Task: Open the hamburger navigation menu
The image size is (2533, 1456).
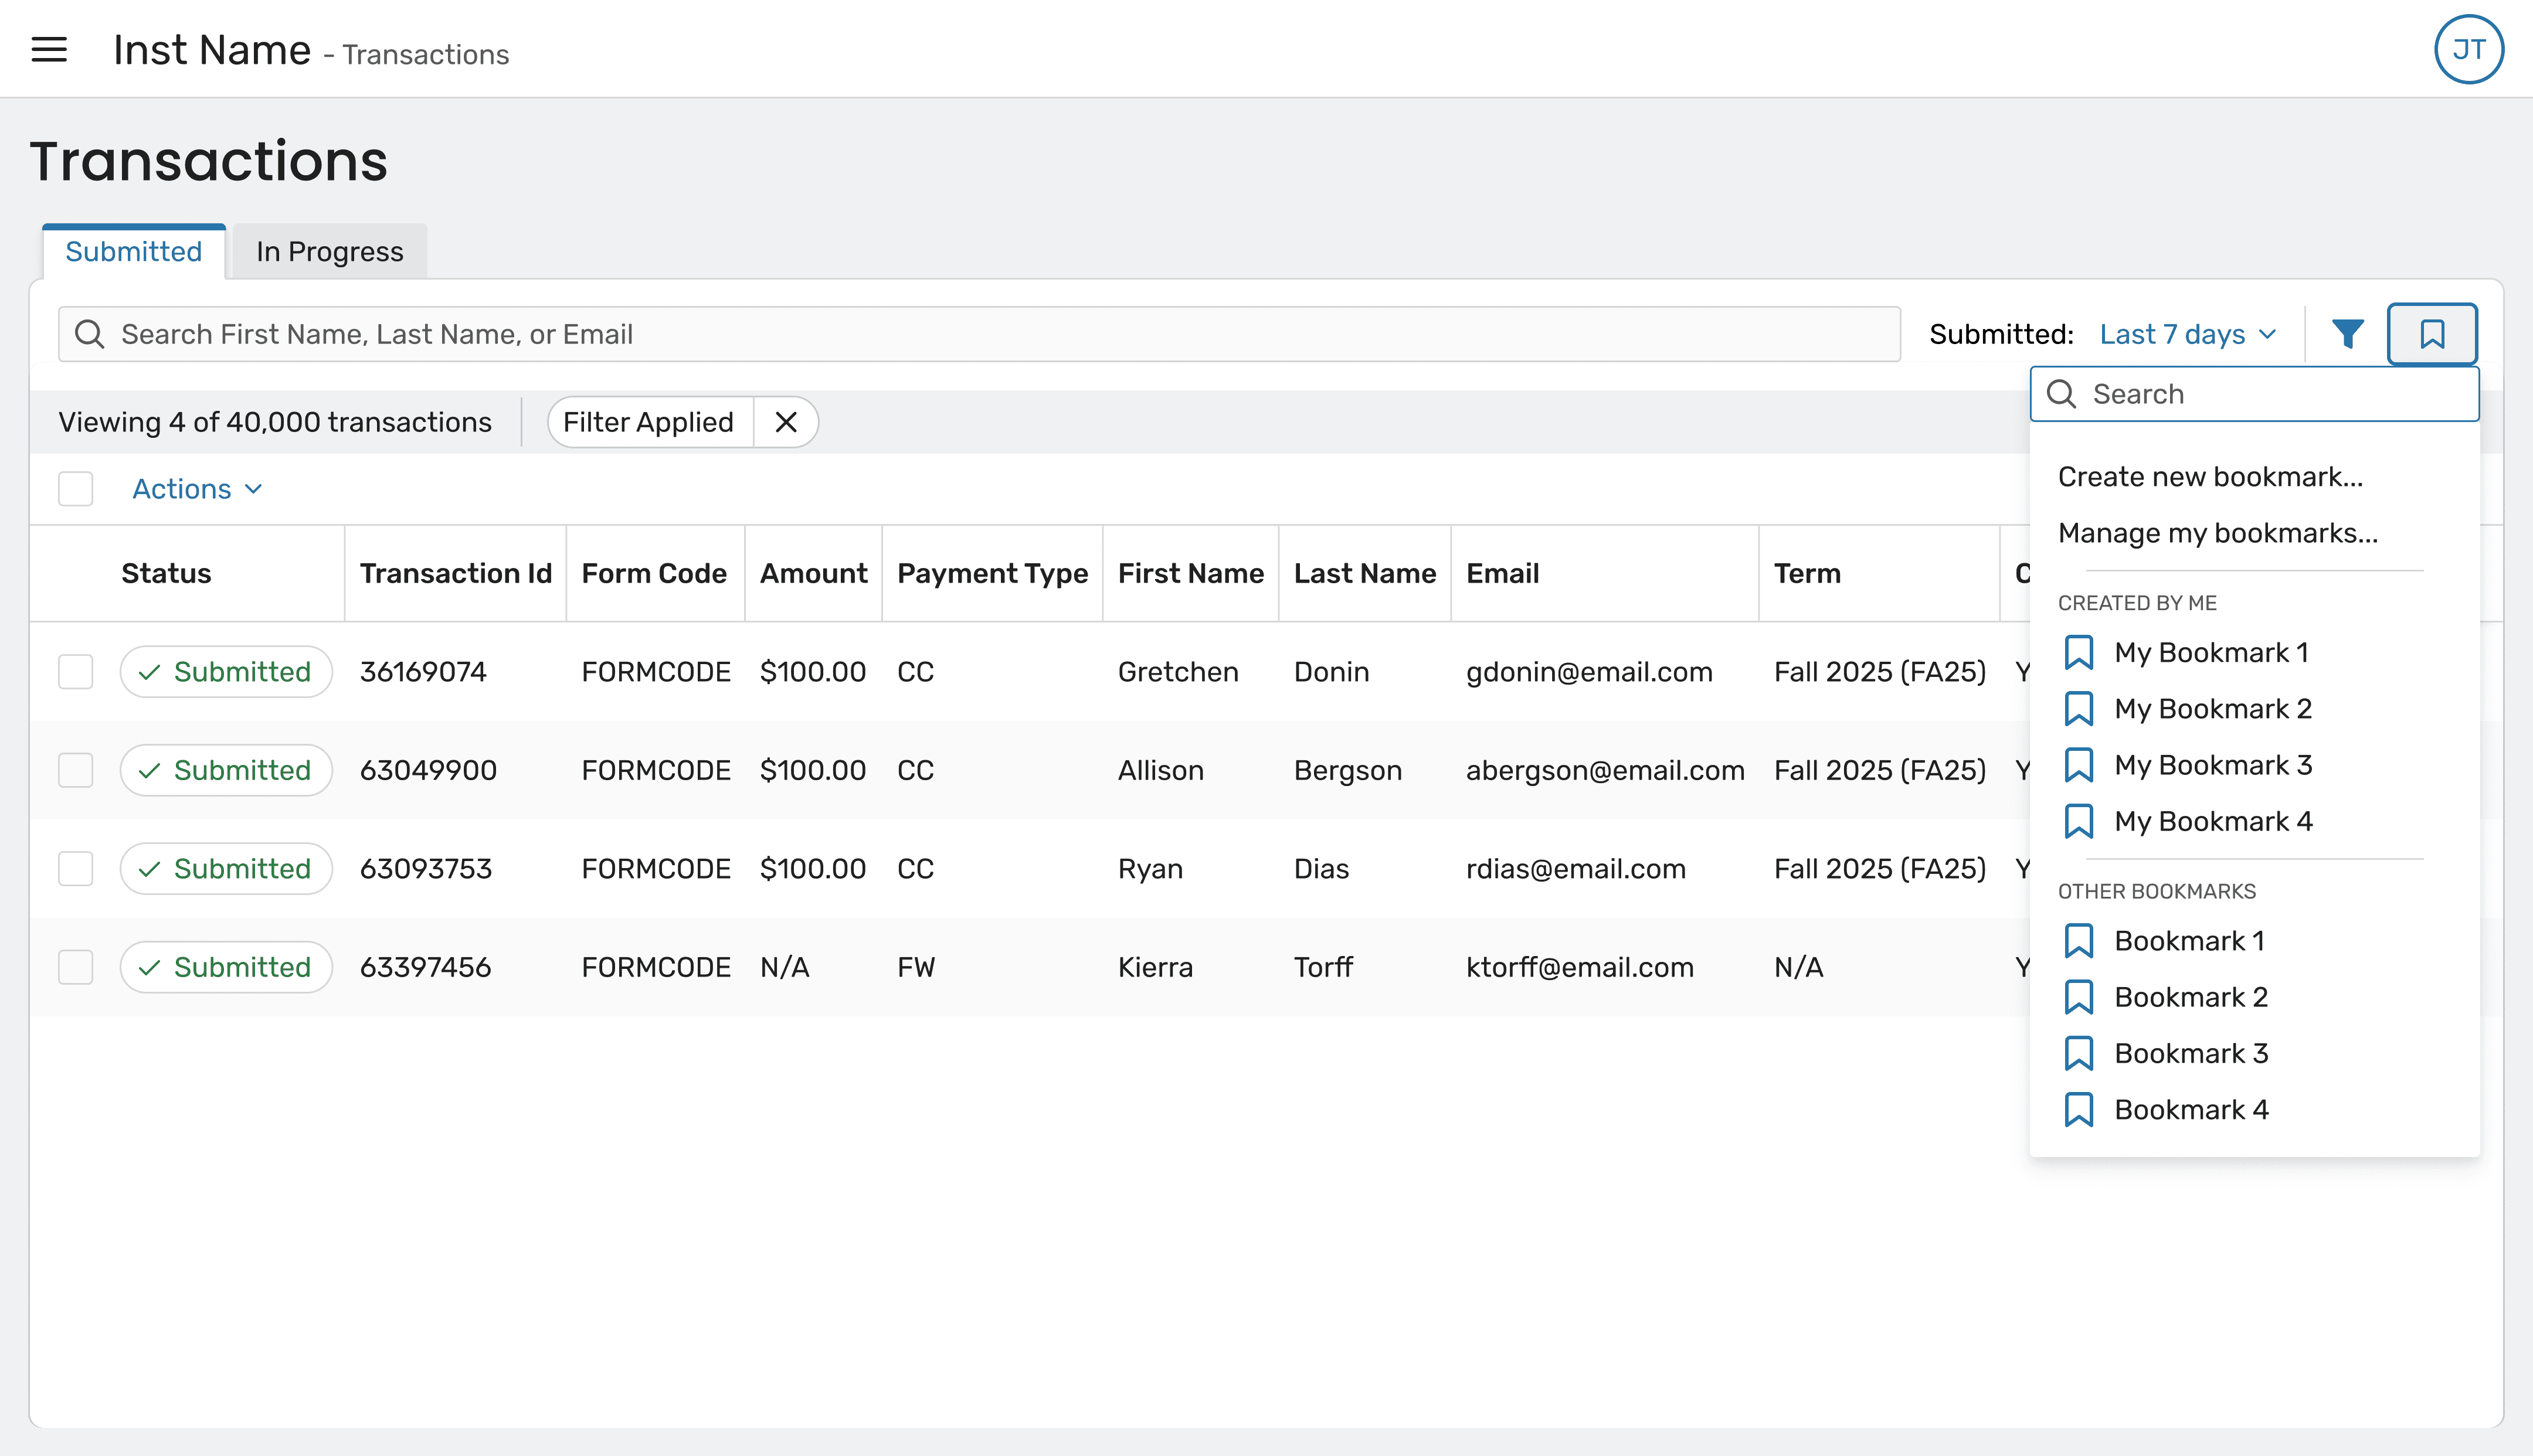Action: click(49, 49)
